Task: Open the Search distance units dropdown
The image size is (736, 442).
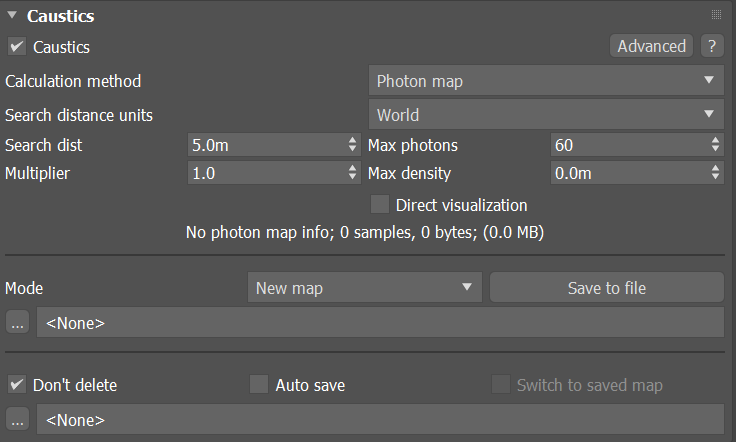Action: point(545,115)
